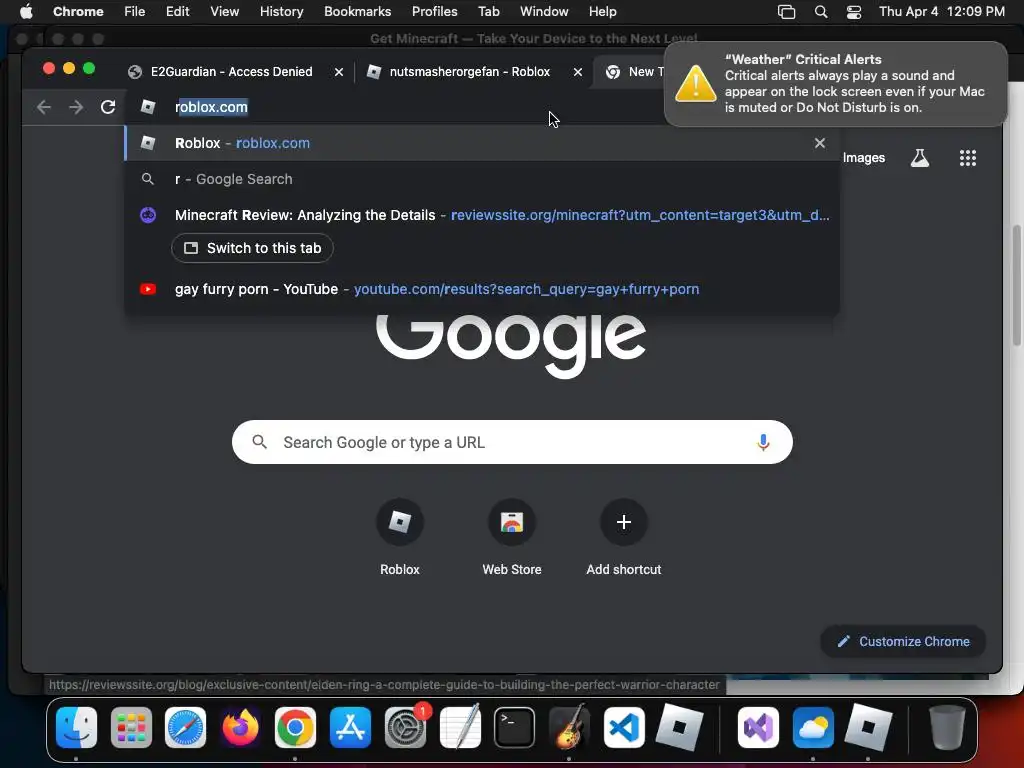This screenshot has width=1024, height=768.
Task: Go back with the back arrow
Action: click(x=44, y=107)
